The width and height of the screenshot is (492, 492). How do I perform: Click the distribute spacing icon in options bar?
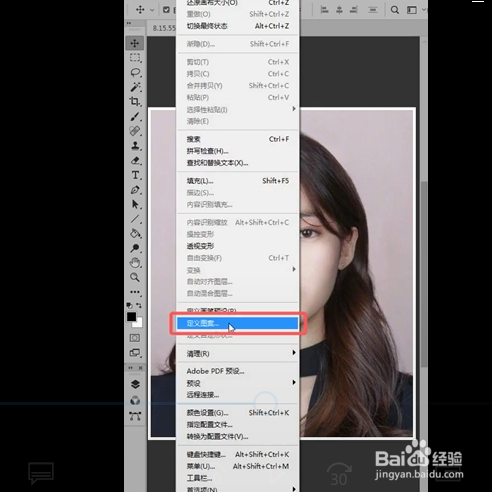[373, 10]
